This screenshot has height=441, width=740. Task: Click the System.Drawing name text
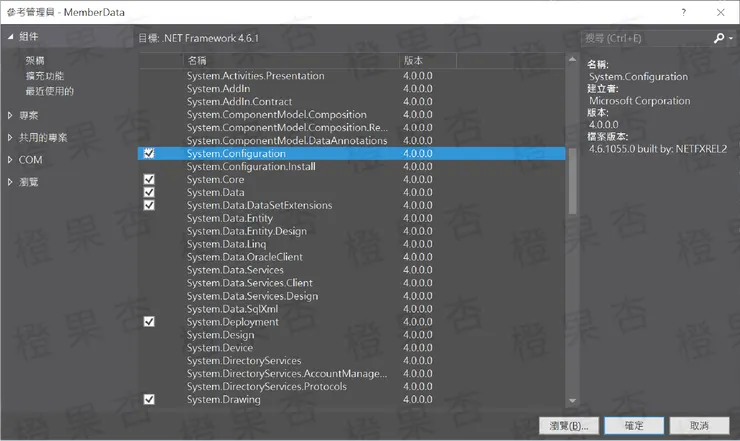[224, 399]
